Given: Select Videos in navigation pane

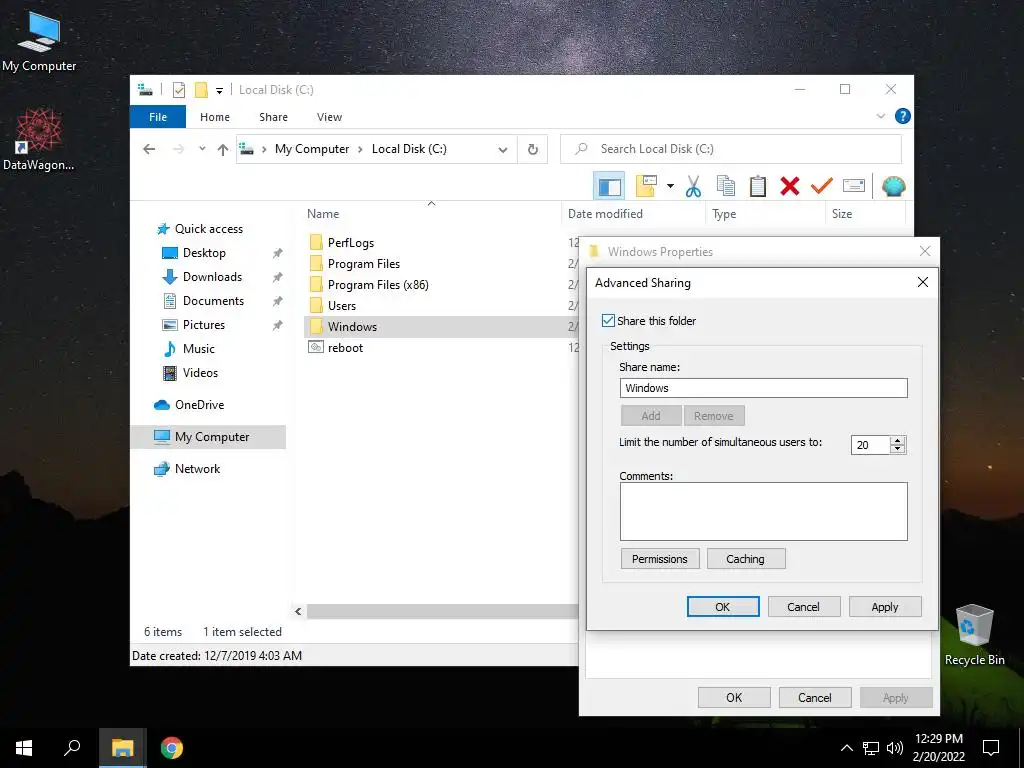Looking at the screenshot, I should (x=200, y=373).
